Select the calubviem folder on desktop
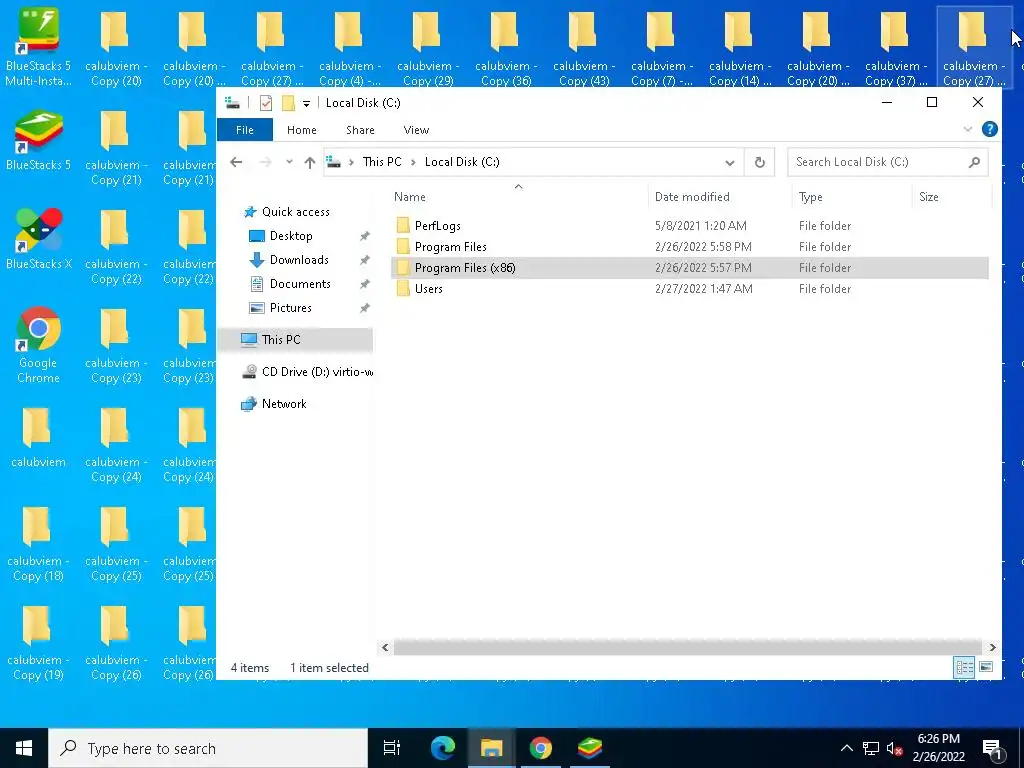Image resolution: width=1024 pixels, height=768 pixels. click(38, 438)
